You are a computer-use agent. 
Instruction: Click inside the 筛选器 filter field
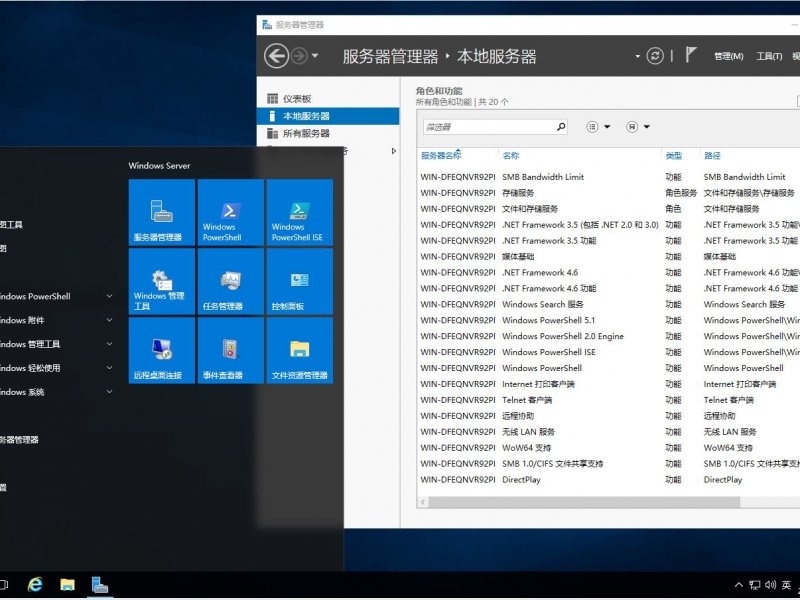click(x=489, y=127)
